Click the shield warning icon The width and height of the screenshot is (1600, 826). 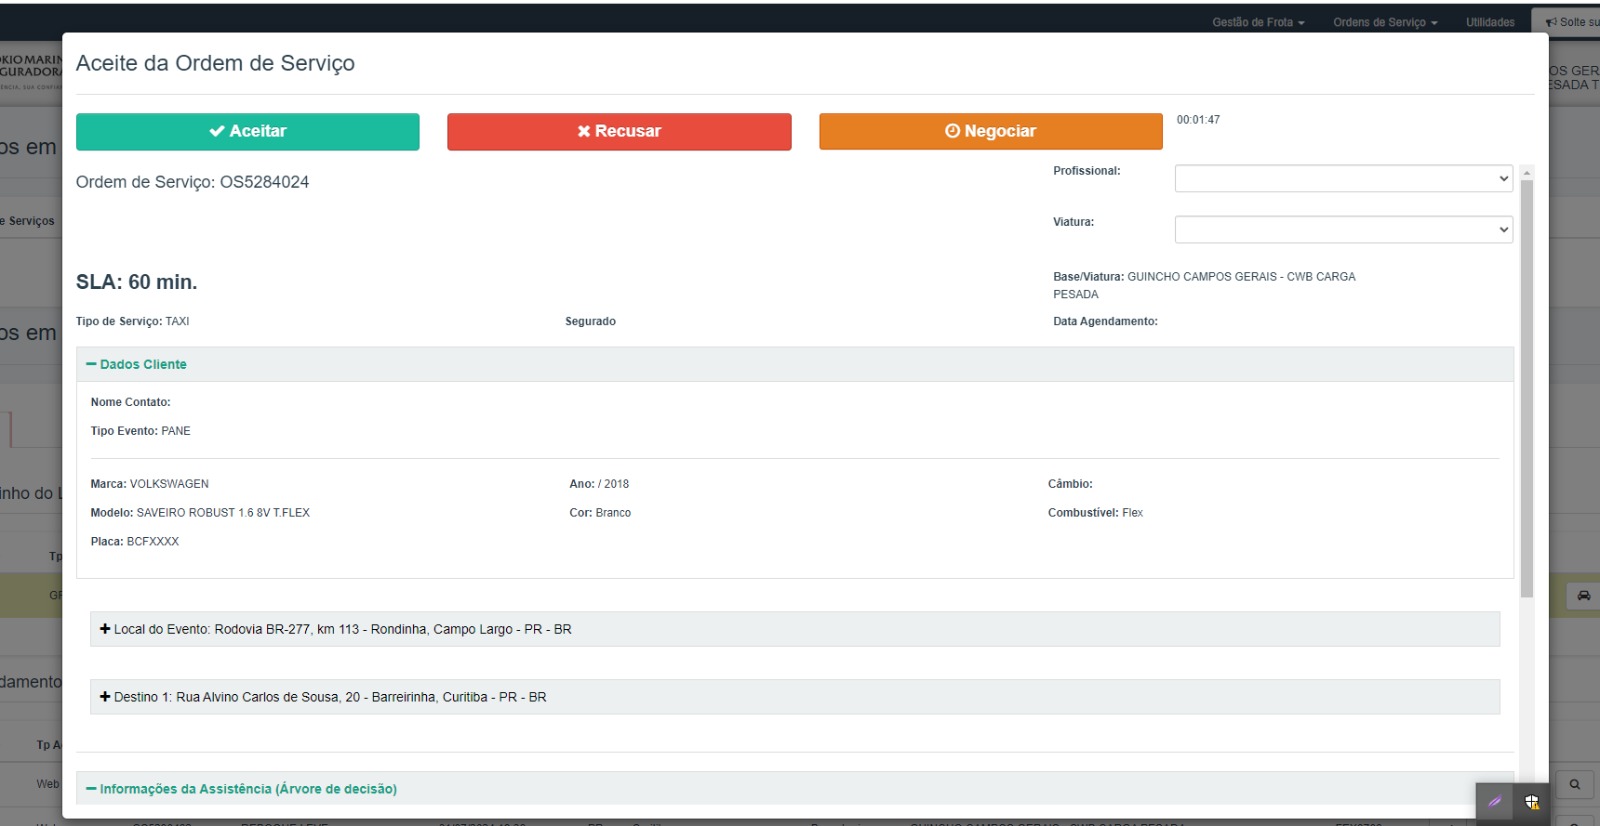pos(1531,802)
